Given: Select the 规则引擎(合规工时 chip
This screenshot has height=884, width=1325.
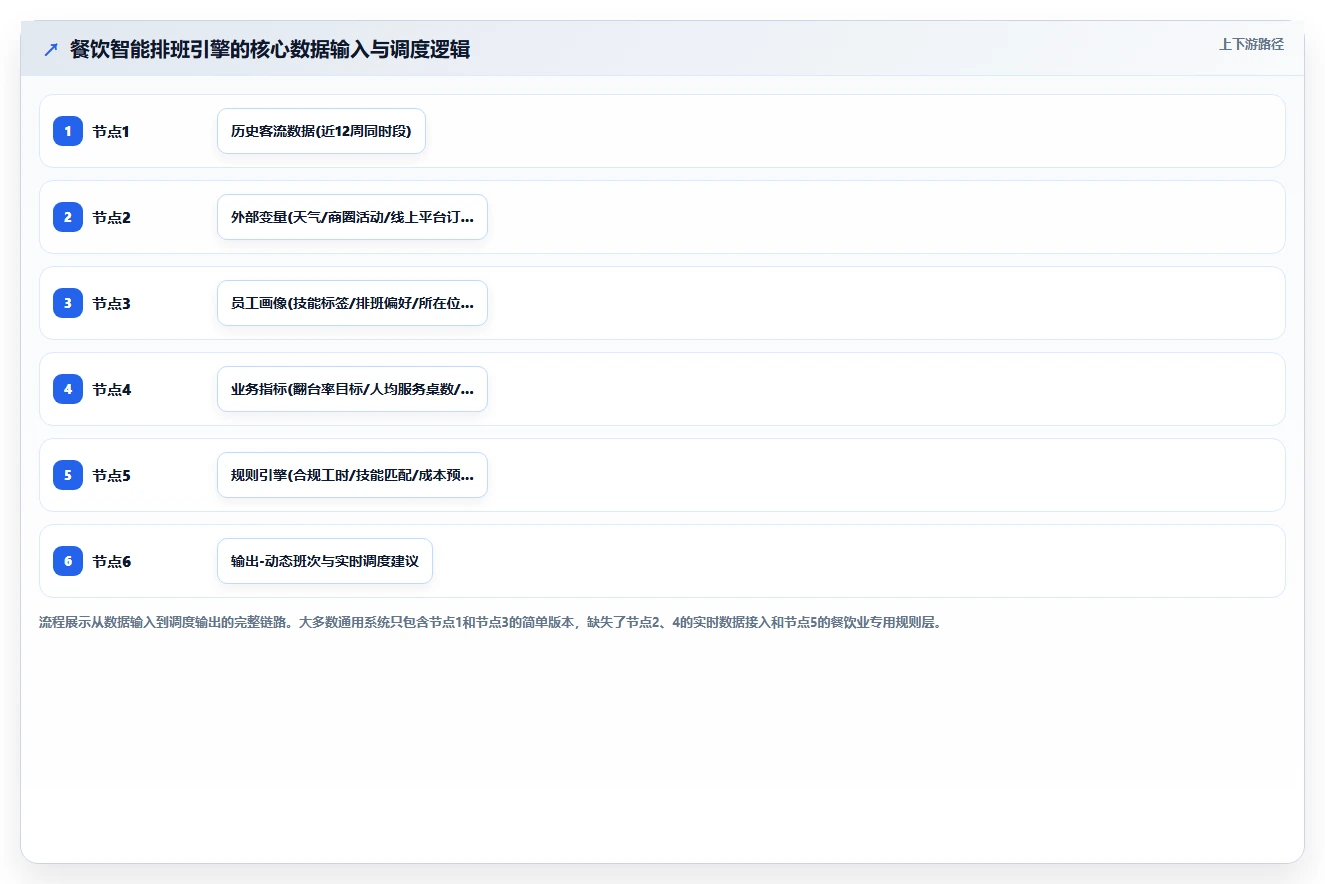Looking at the screenshot, I should pos(352,475).
